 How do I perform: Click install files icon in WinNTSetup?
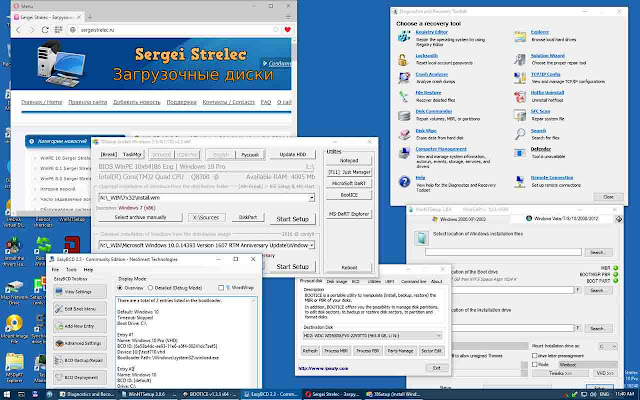(421, 238)
